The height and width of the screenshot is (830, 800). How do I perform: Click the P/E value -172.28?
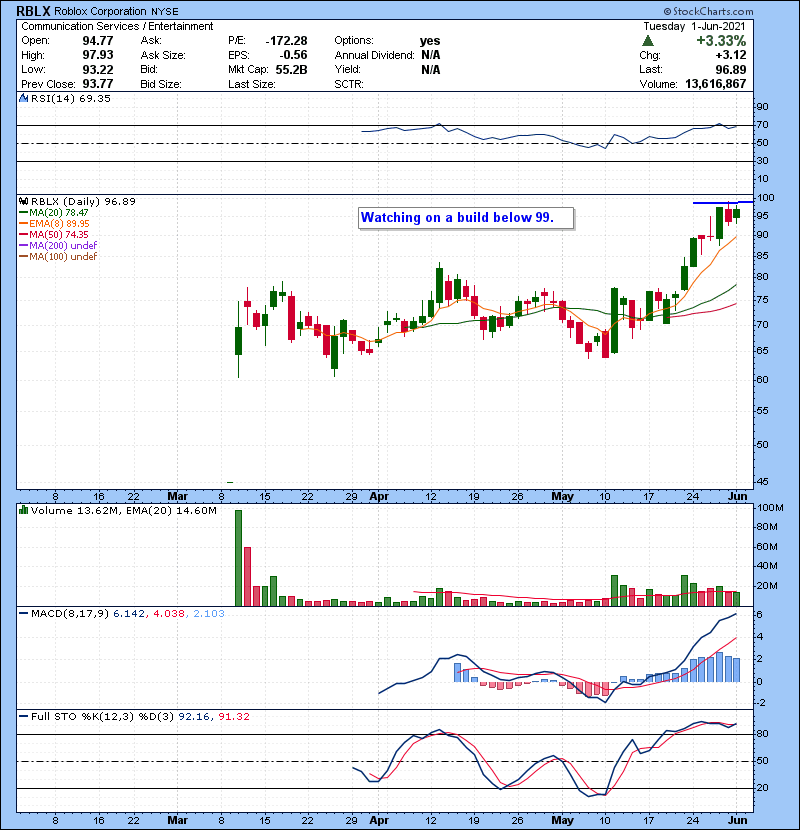point(286,41)
